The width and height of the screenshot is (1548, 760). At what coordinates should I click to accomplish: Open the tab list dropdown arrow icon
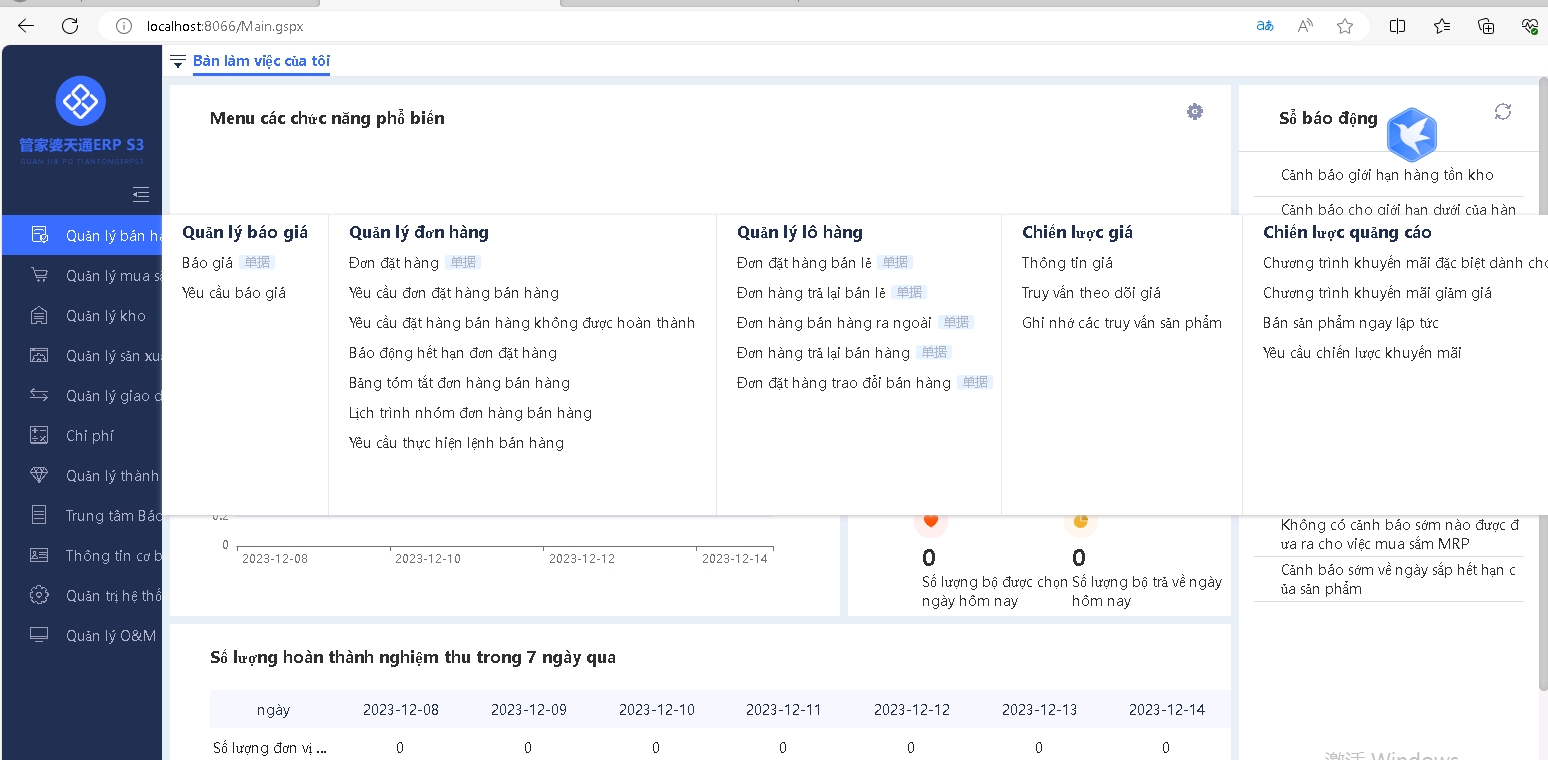click(178, 61)
